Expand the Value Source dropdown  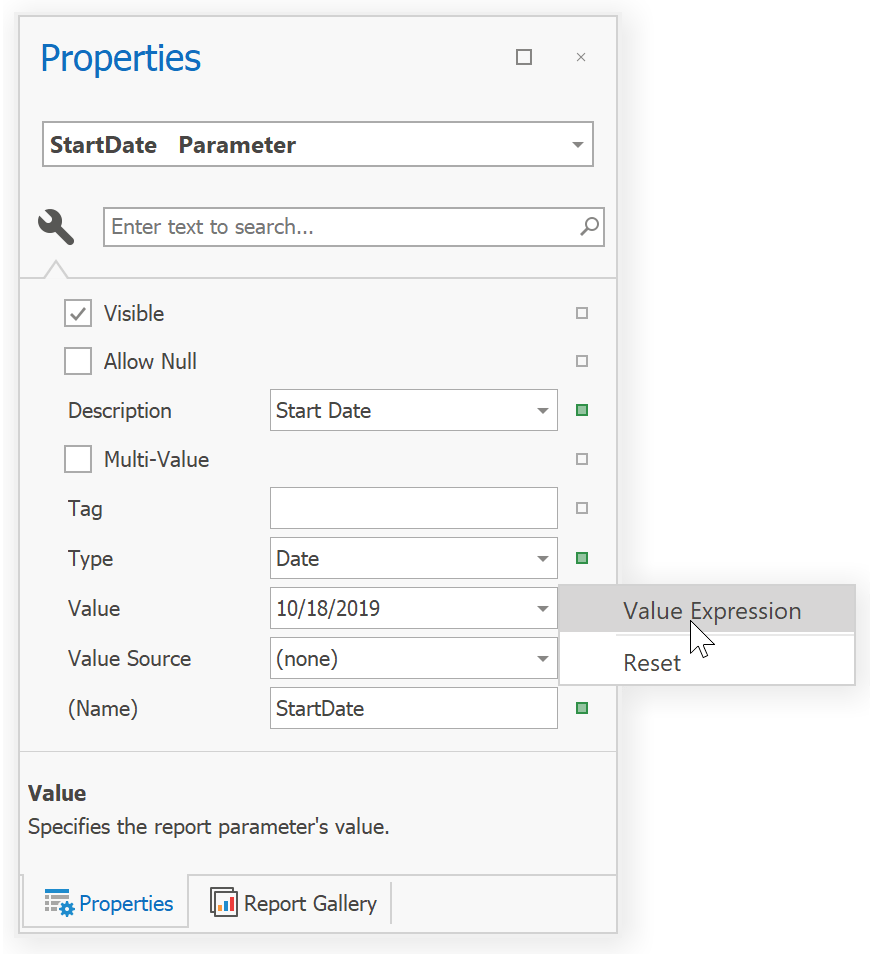pos(544,658)
